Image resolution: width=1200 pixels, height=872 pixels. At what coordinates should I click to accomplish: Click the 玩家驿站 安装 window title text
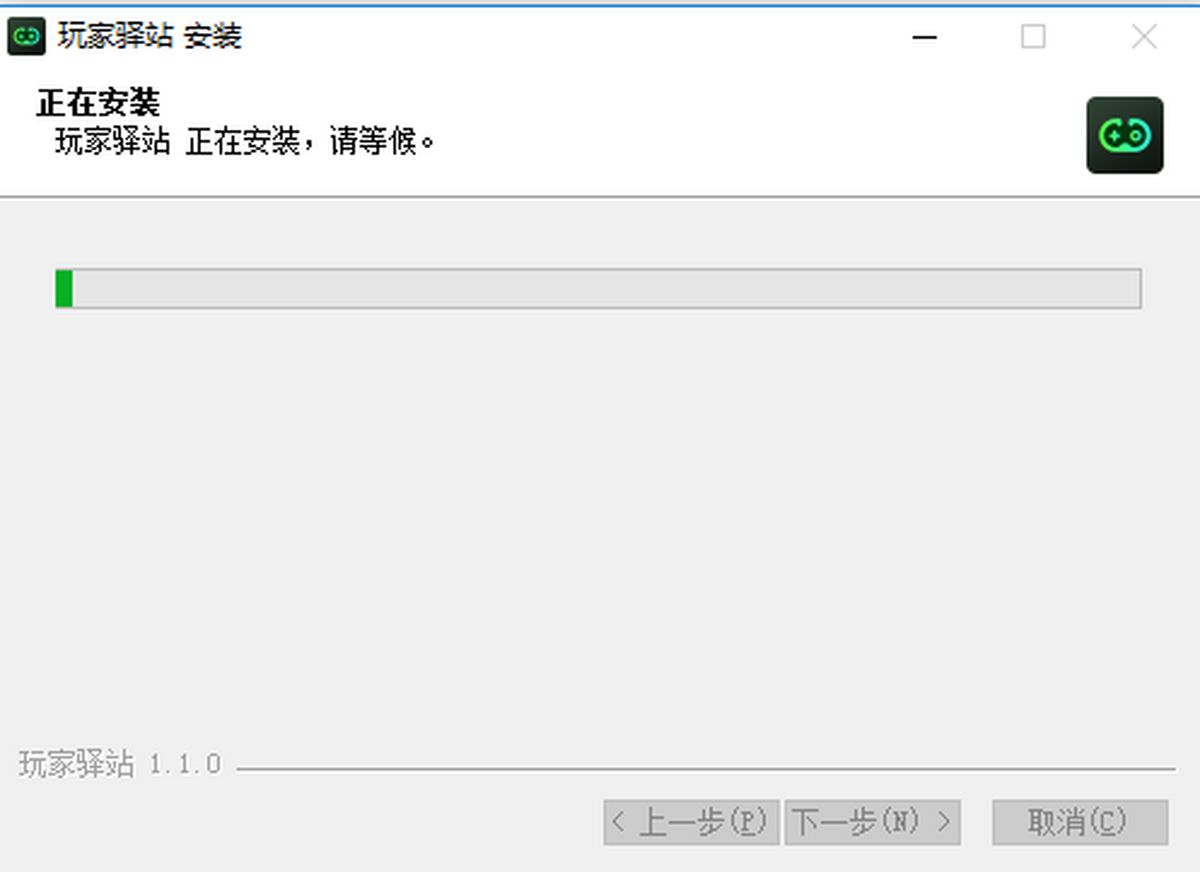(x=150, y=37)
